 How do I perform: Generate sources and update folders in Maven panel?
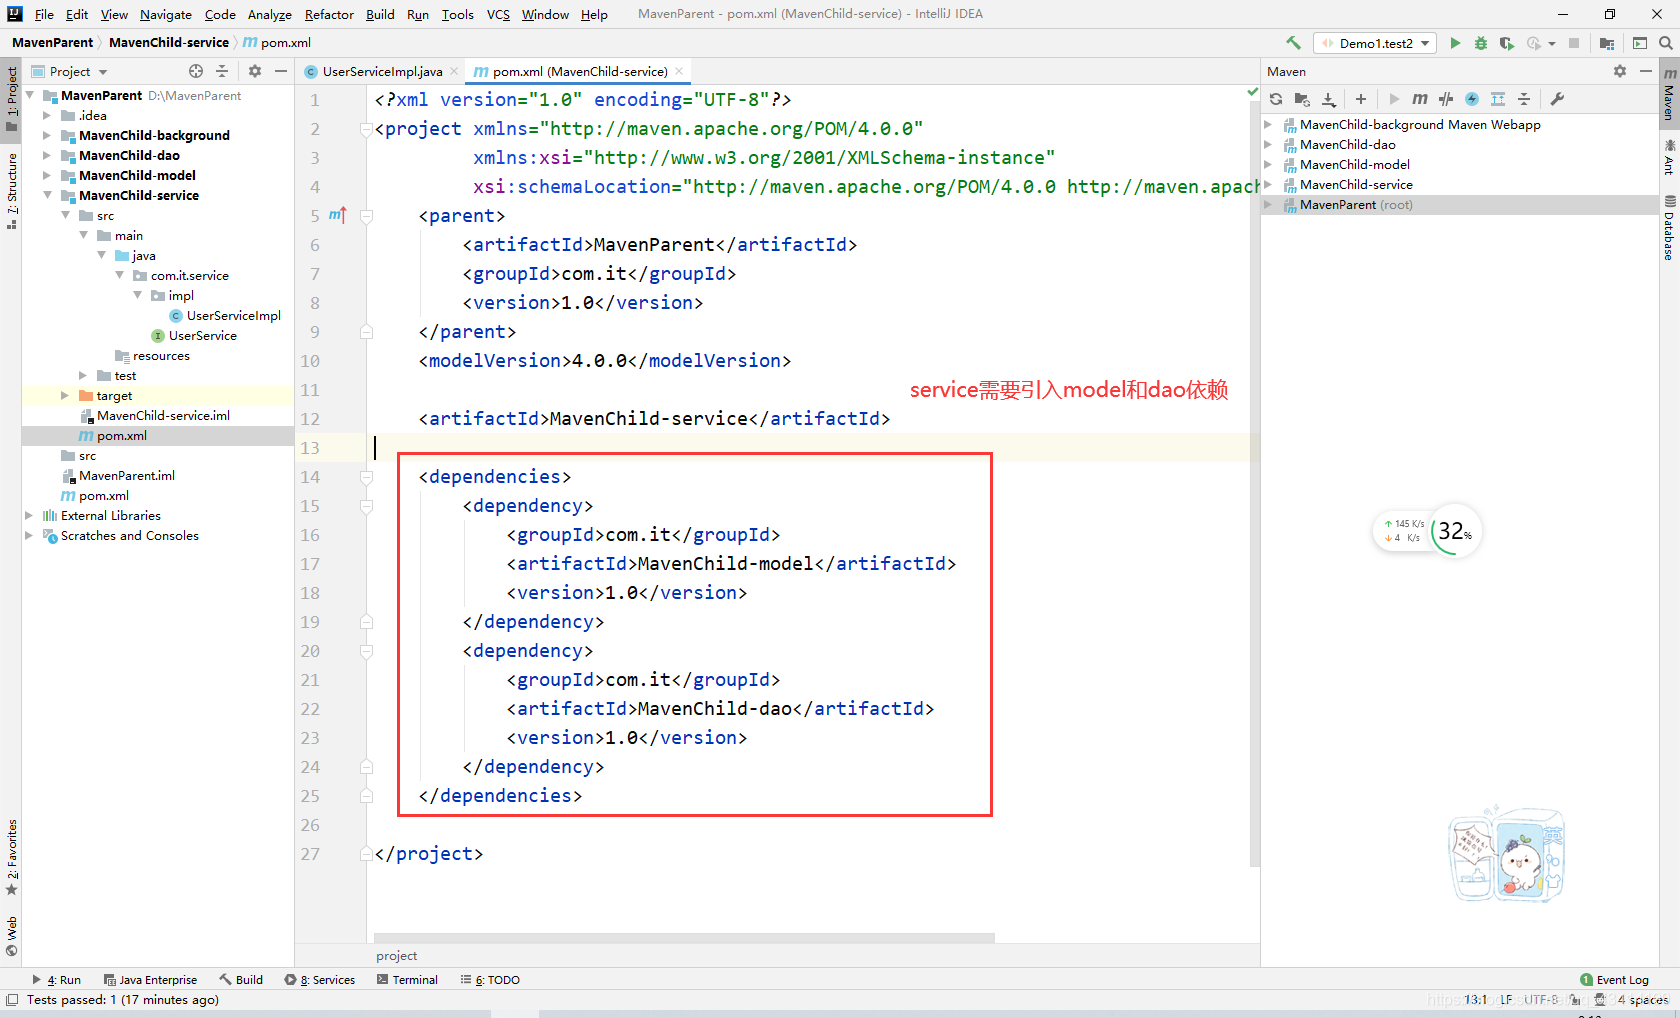click(1302, 99)
